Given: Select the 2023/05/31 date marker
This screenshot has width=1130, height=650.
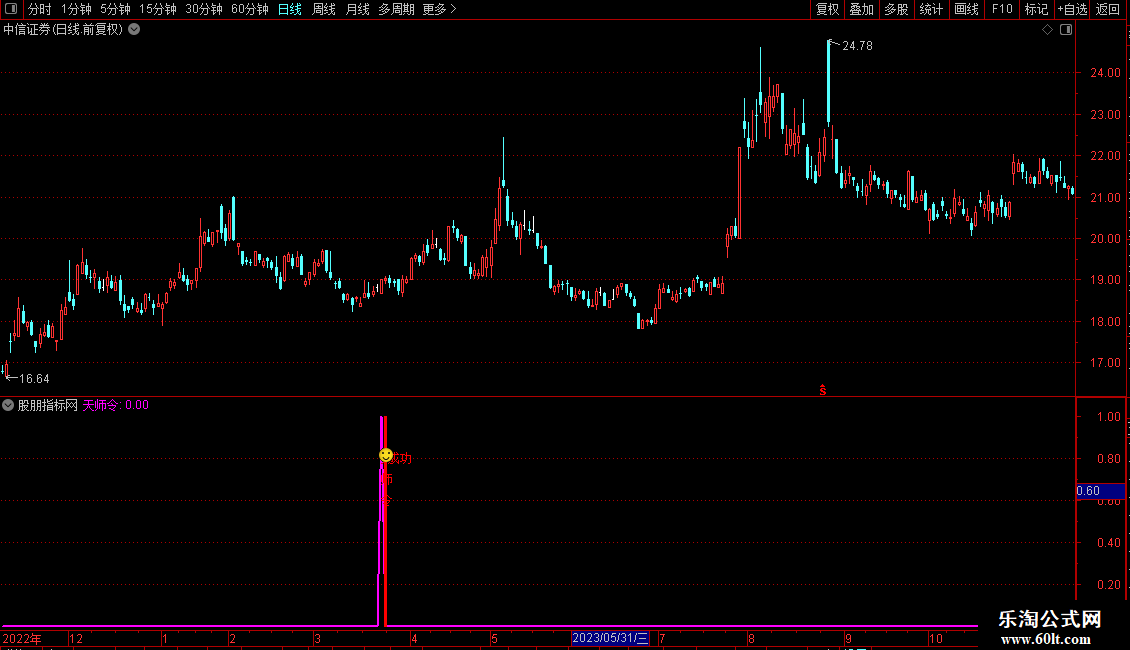Looking at the screenshot, I should tap(610, 638).
